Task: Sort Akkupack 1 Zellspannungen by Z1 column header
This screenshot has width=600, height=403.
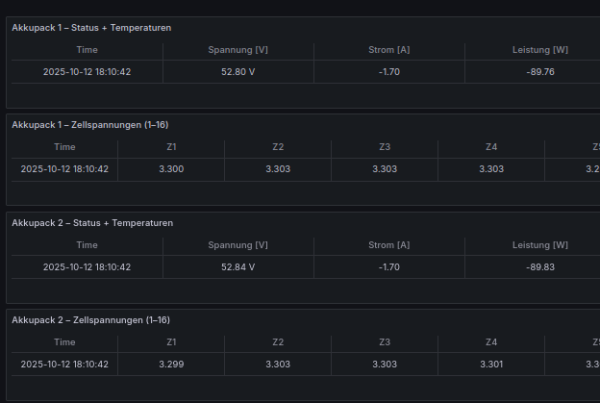Action: coord(171,147)
